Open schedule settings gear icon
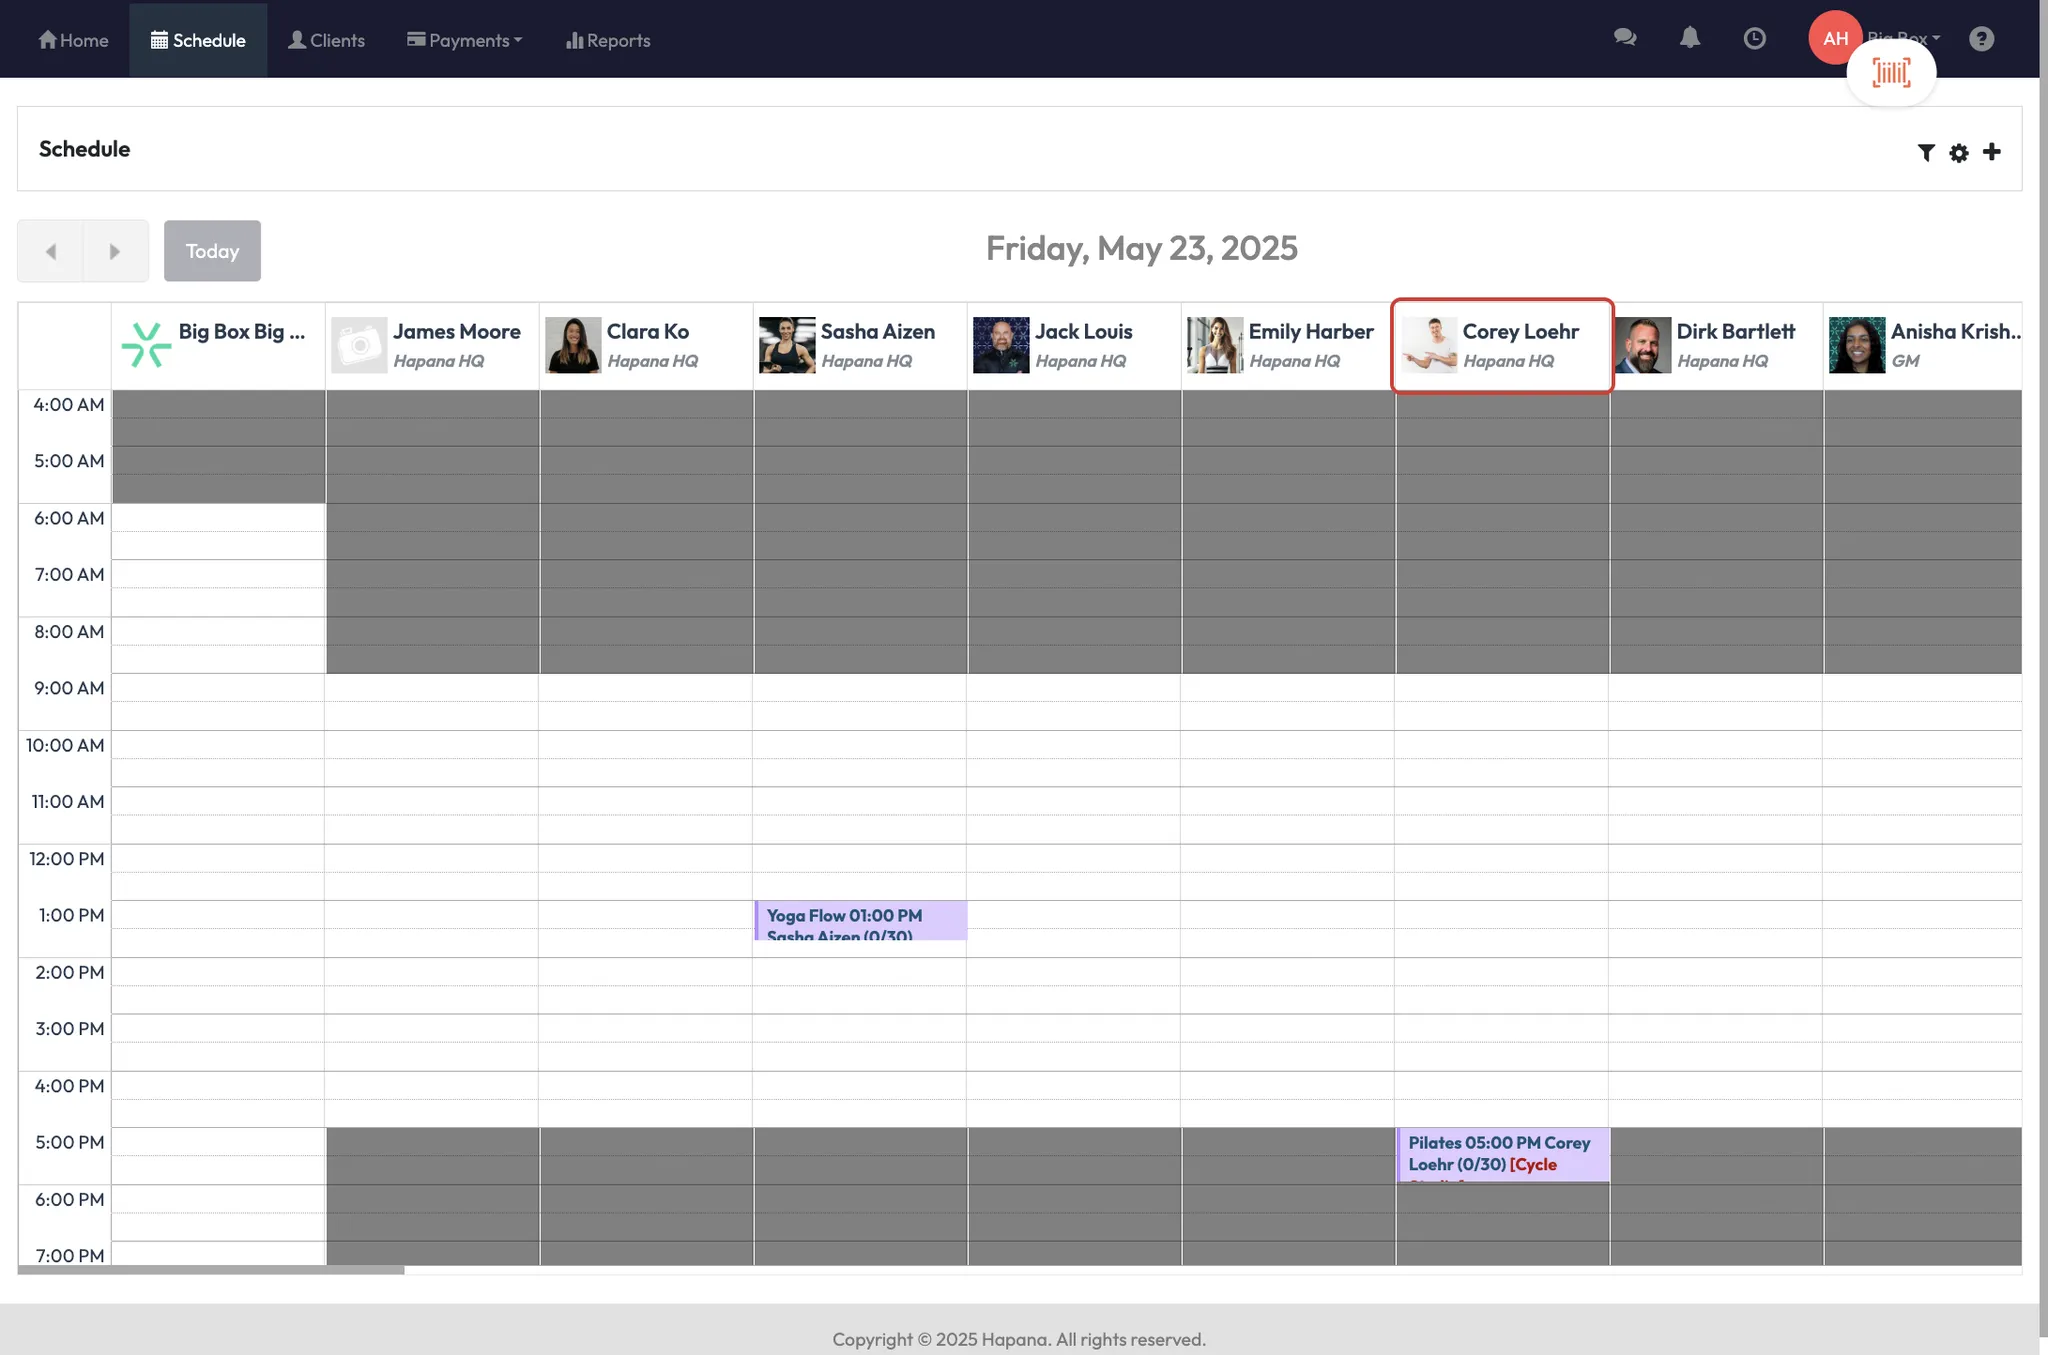 coord(1958,152)
